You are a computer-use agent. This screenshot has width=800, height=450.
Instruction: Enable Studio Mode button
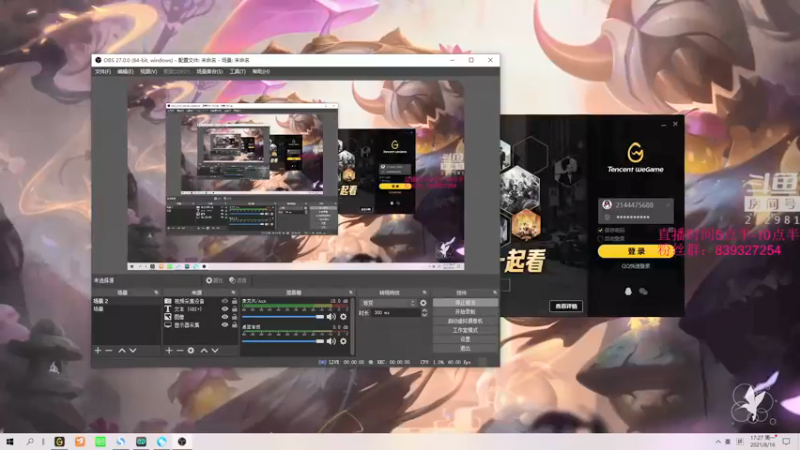pyautogui.click(x=465, y=330)
